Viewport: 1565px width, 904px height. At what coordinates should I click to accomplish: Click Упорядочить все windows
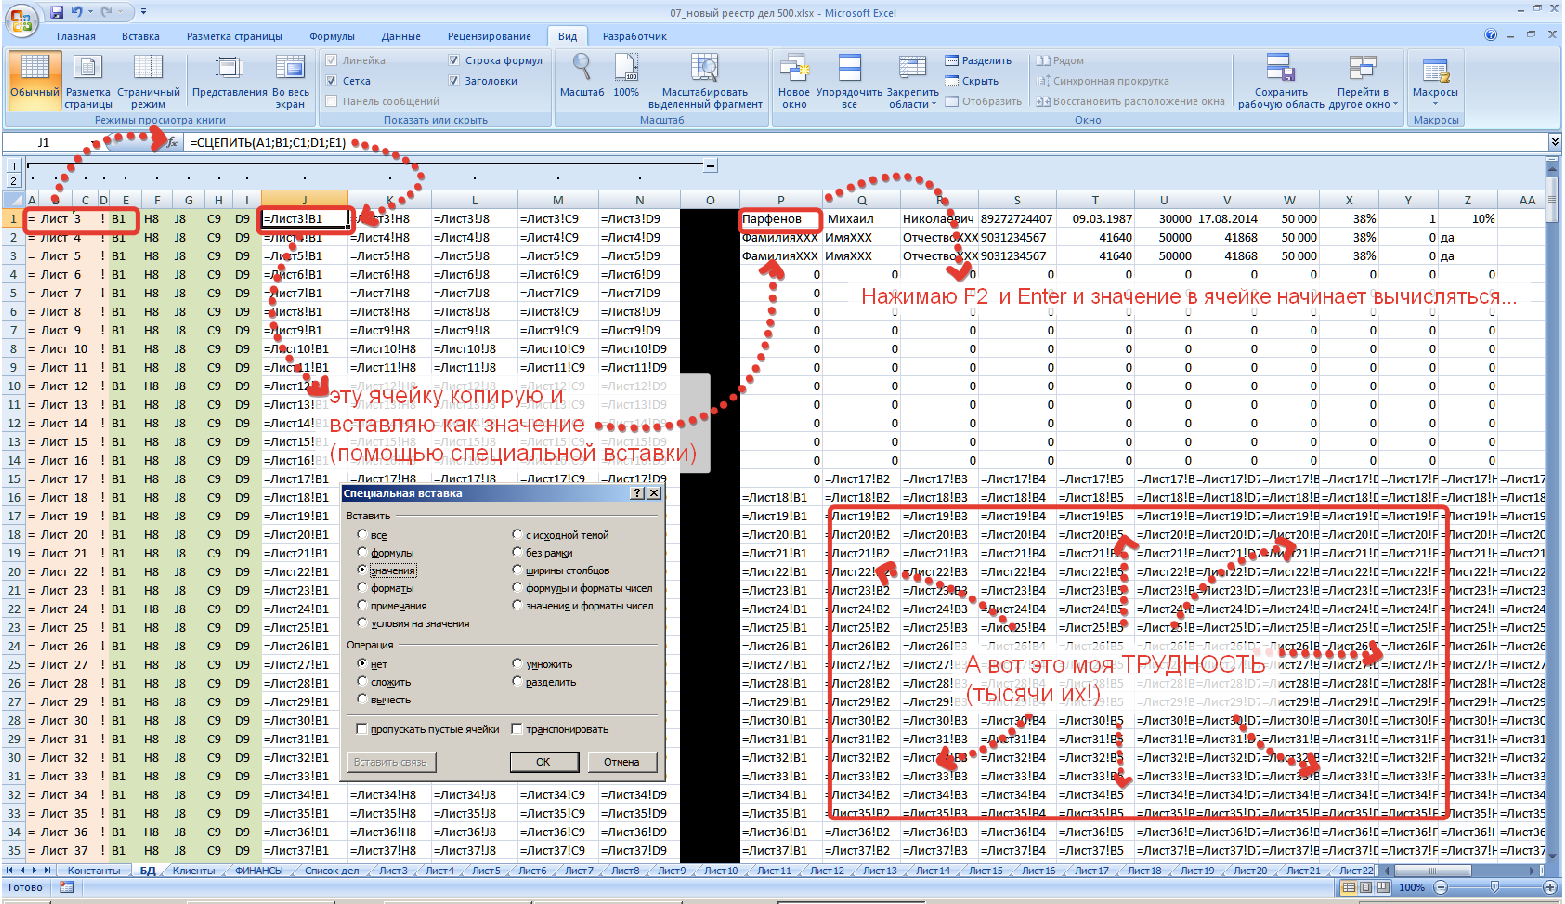coord(849,80)
